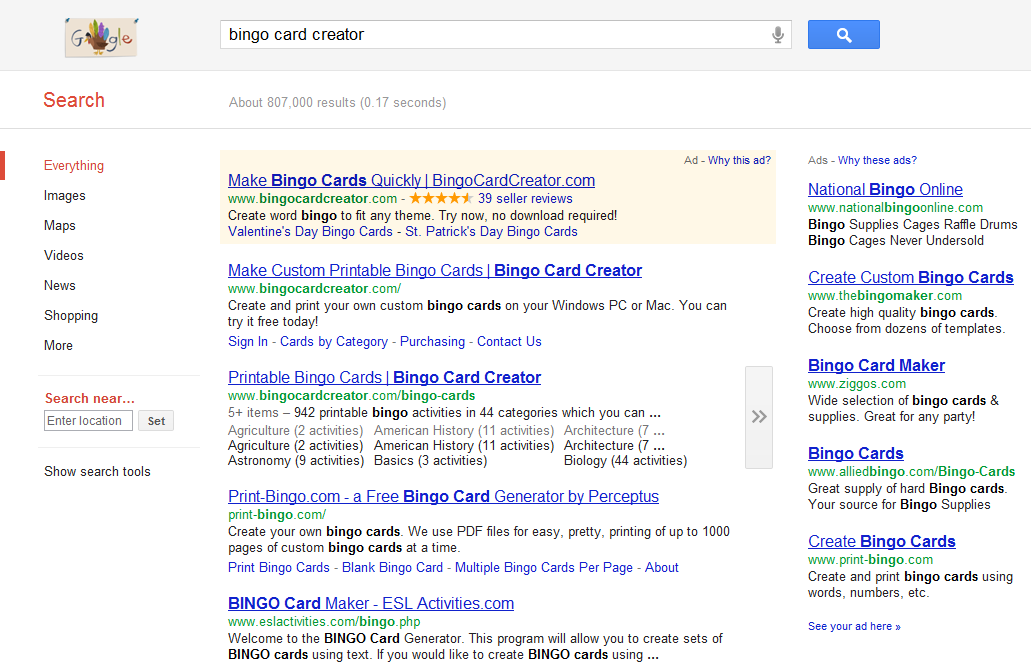Viewport: 1031px width, 672px height.
Task: Open the Print Bingo Cards sitelink
Action: [x=279, y=567]
